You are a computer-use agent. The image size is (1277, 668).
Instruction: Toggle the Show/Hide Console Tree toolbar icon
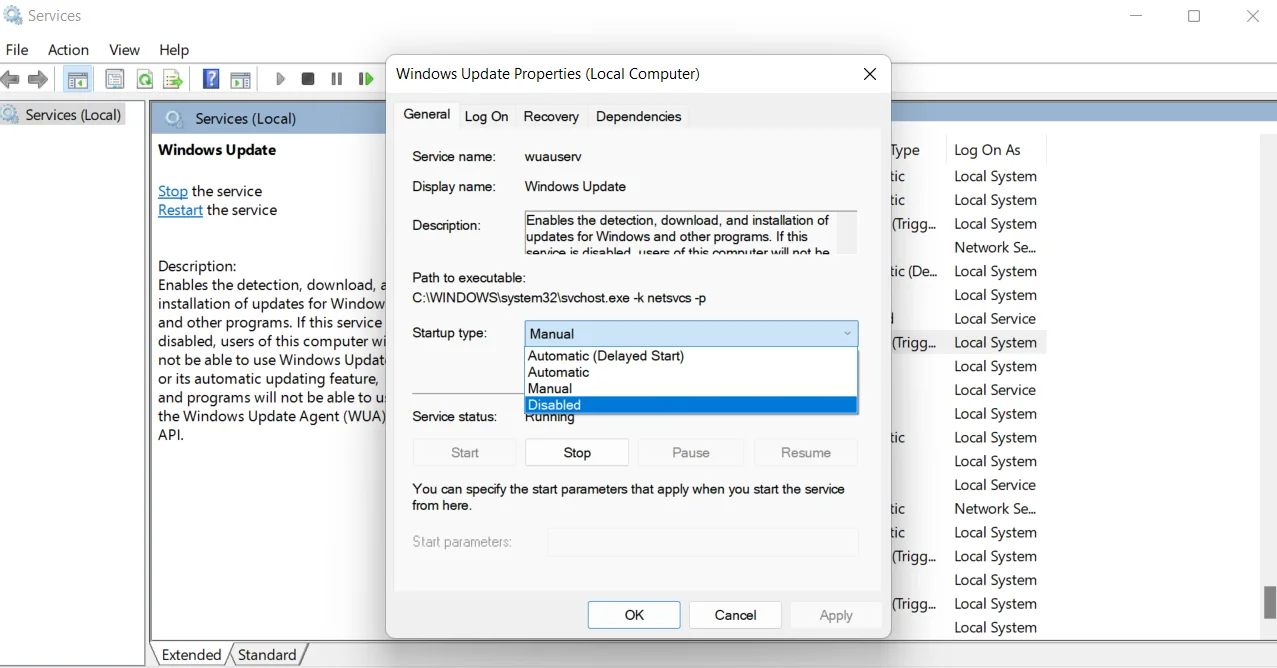78,79
